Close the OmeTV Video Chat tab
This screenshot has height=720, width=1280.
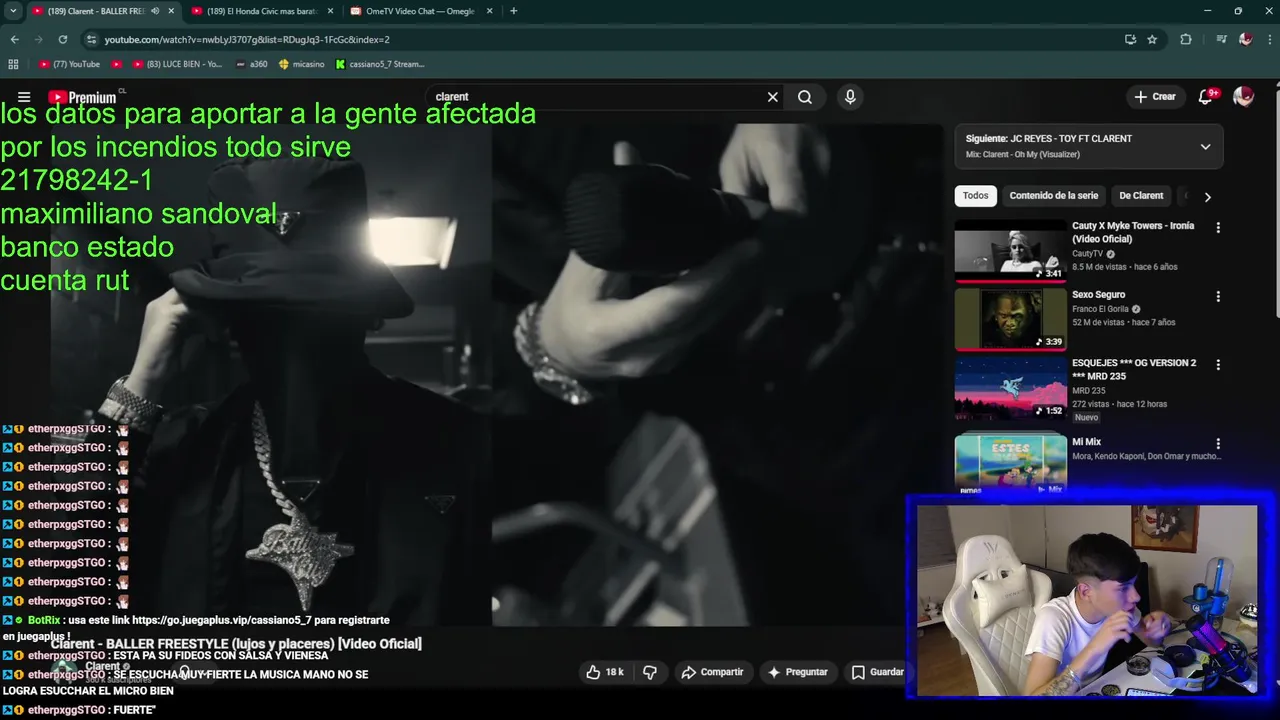489,11
